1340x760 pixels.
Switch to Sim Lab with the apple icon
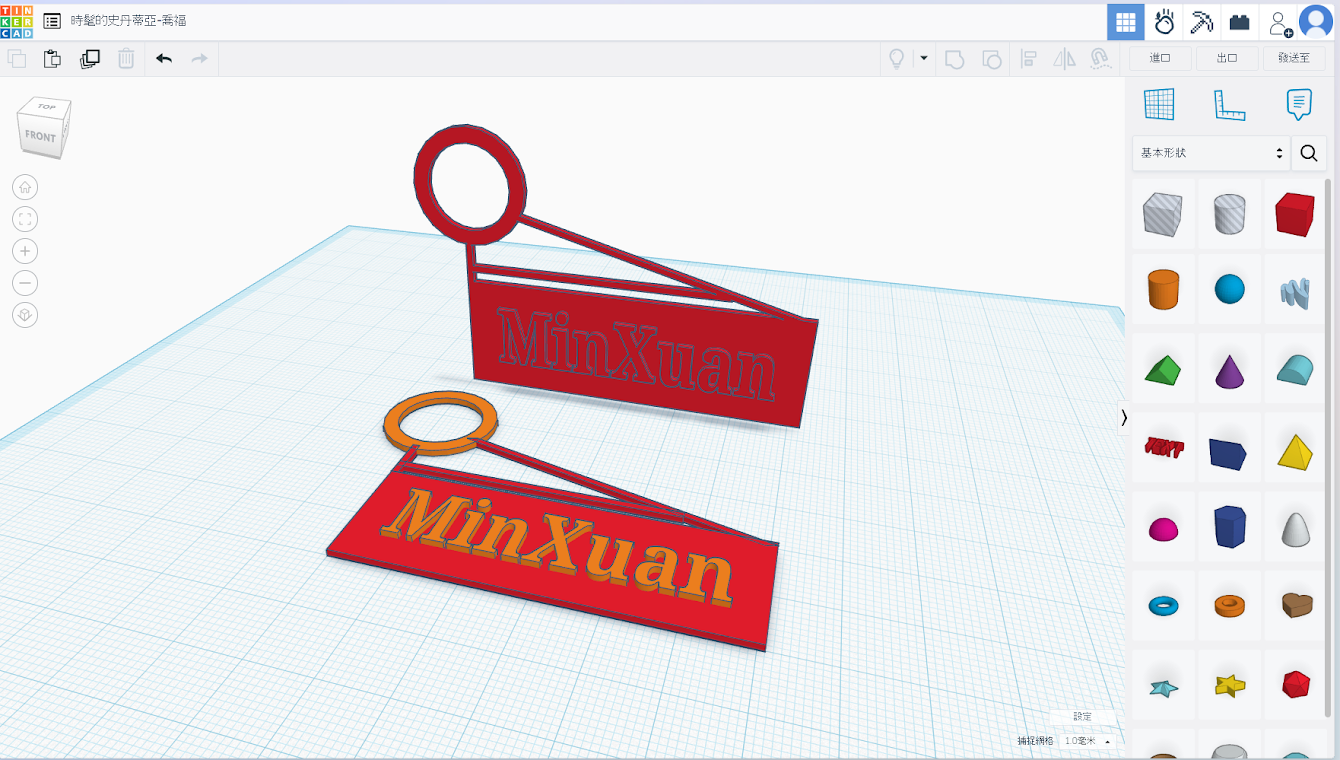1164,22
